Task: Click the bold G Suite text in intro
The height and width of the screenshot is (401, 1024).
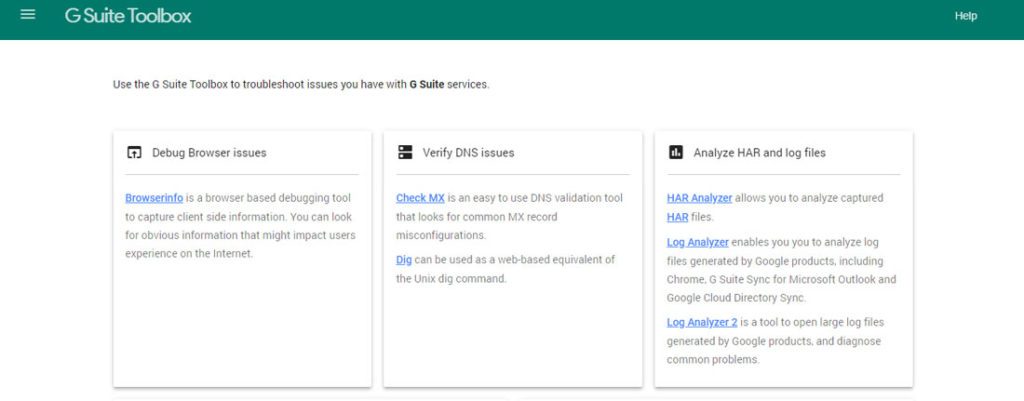Action: (426, 85)
